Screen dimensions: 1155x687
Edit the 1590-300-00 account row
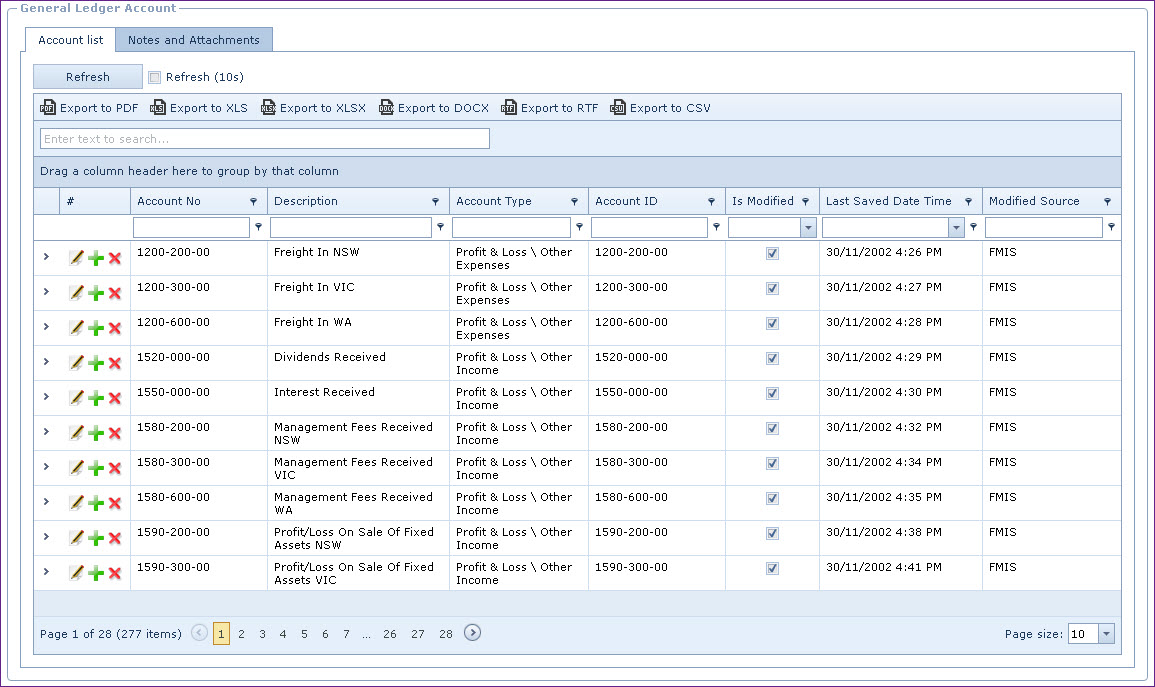pyautogui.click(x=76, y=573)
